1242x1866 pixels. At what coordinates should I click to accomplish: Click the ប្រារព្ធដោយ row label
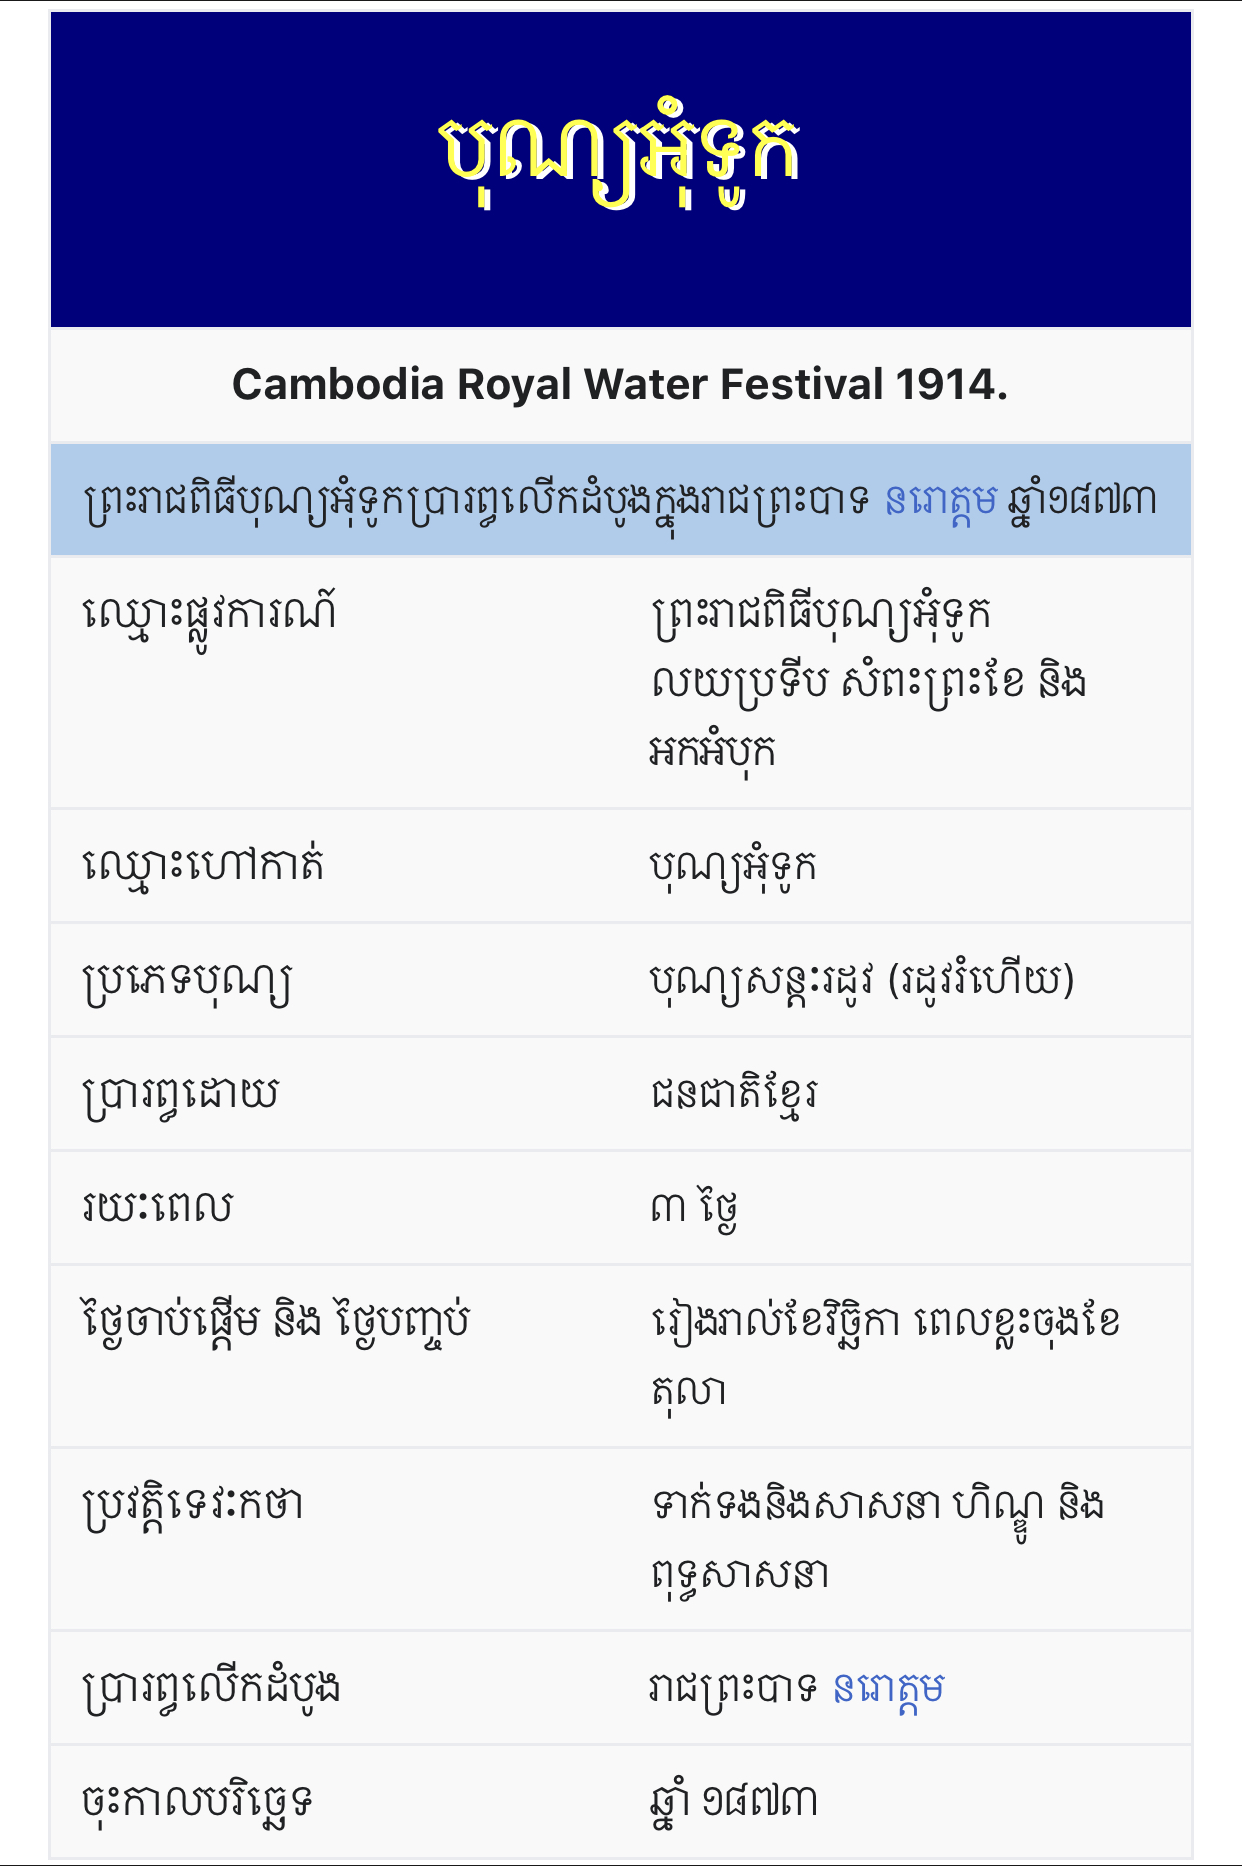point(180,1095)
